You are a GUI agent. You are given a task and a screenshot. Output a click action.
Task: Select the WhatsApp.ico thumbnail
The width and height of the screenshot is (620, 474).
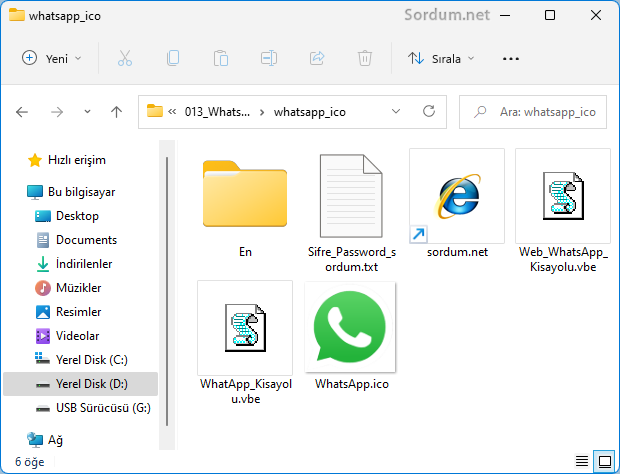tap(350, 327)
